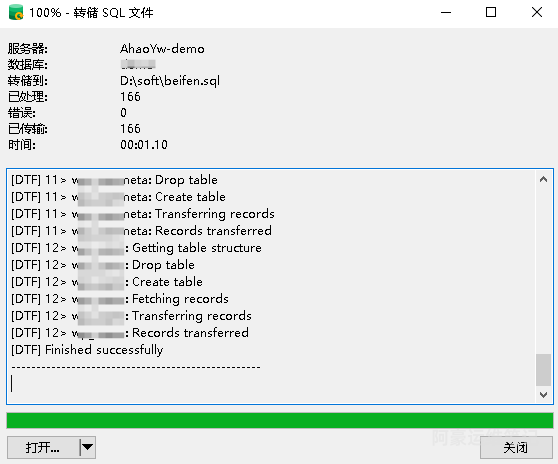The width and height of the screenshot is (558, 464).
Task: Maximize the 转储 SQL 文件 window
Action: pyautogui.click(x=491, y=13)
